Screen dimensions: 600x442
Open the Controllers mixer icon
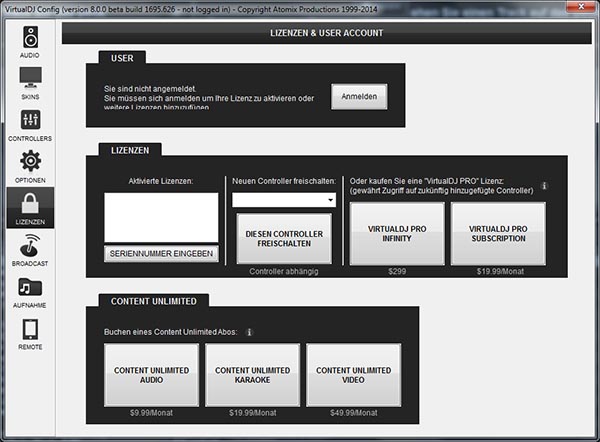tap(30, 119)
